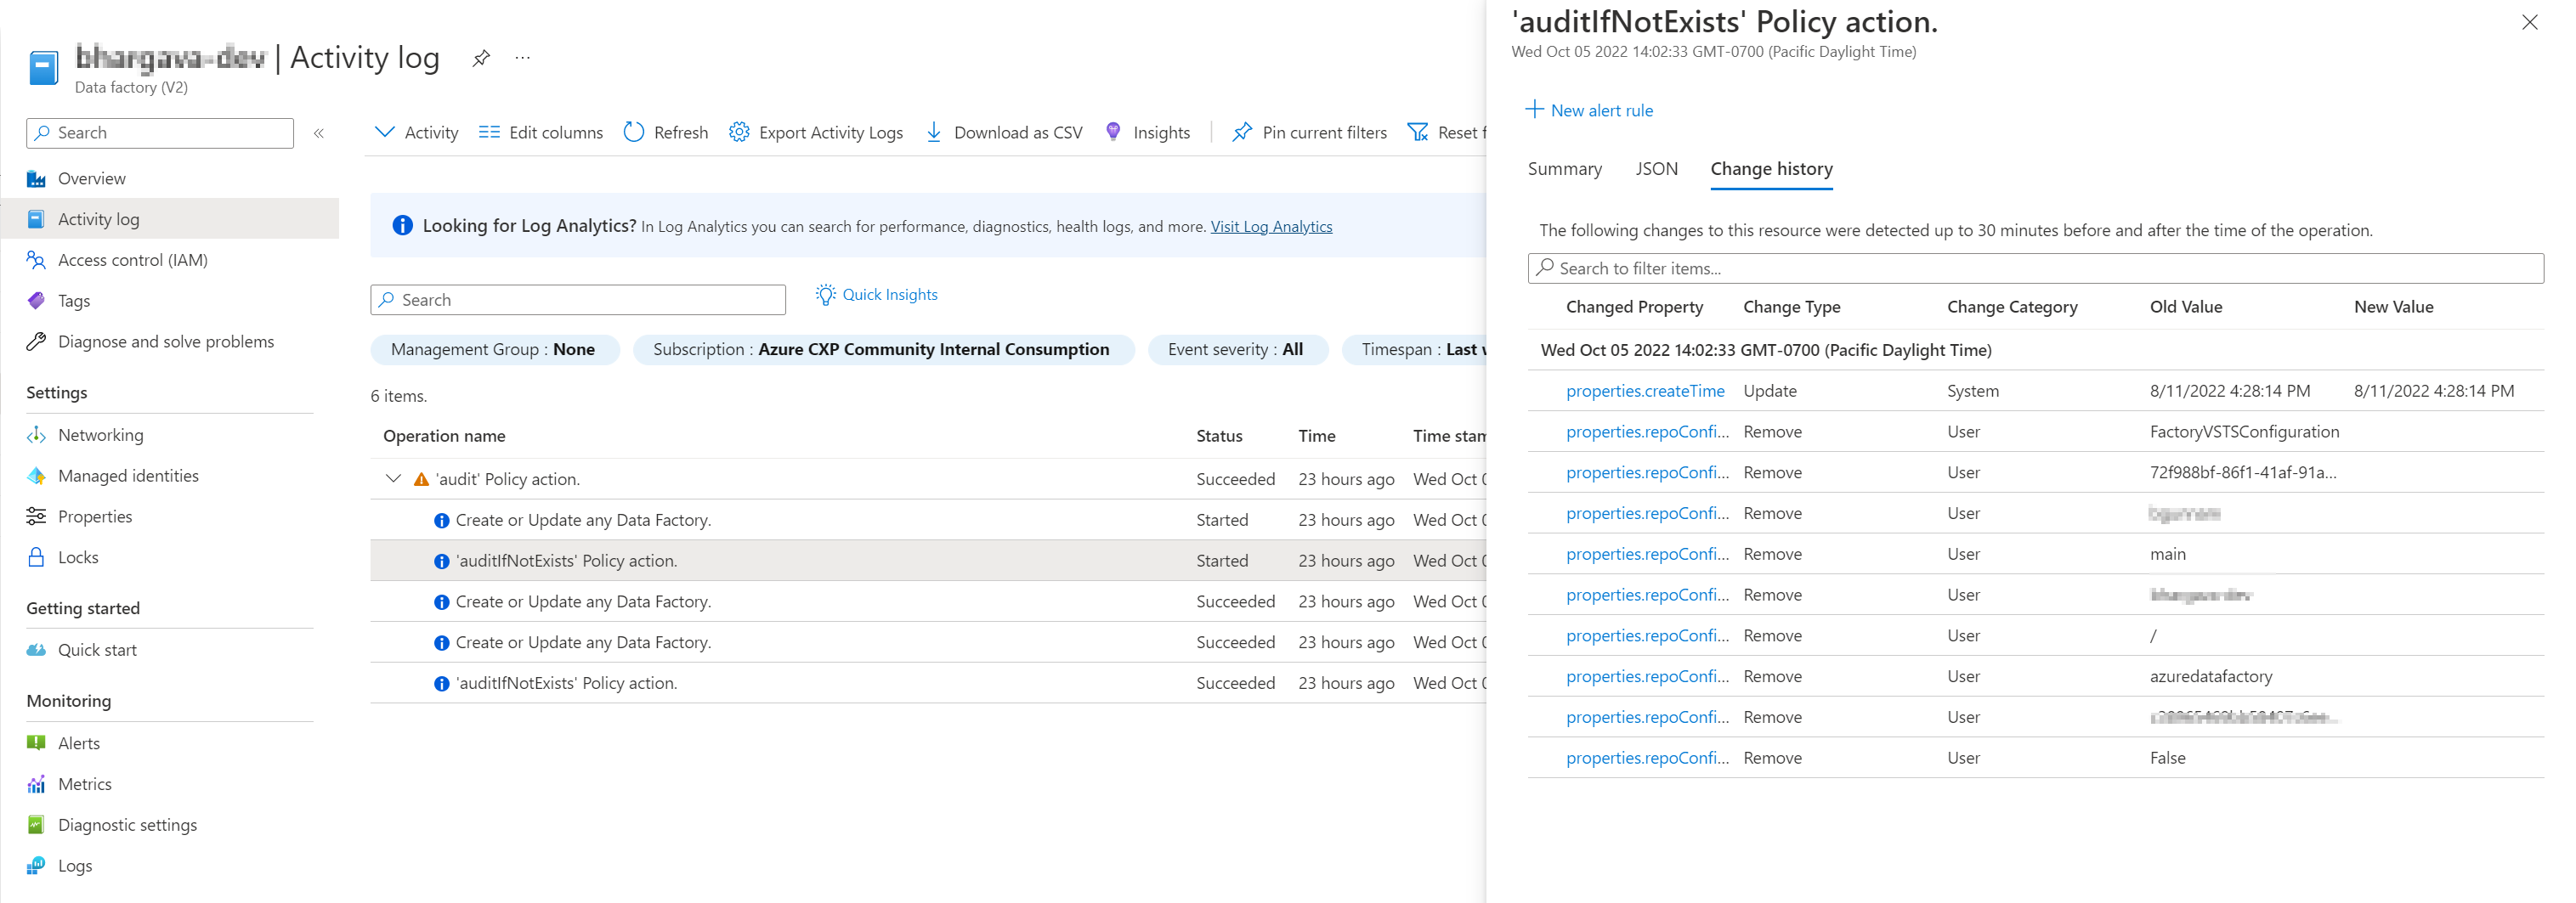Open Tags in sidebar
This screenshot has height=903, width=2576.
pyautogui.click(x=74, y=301)
